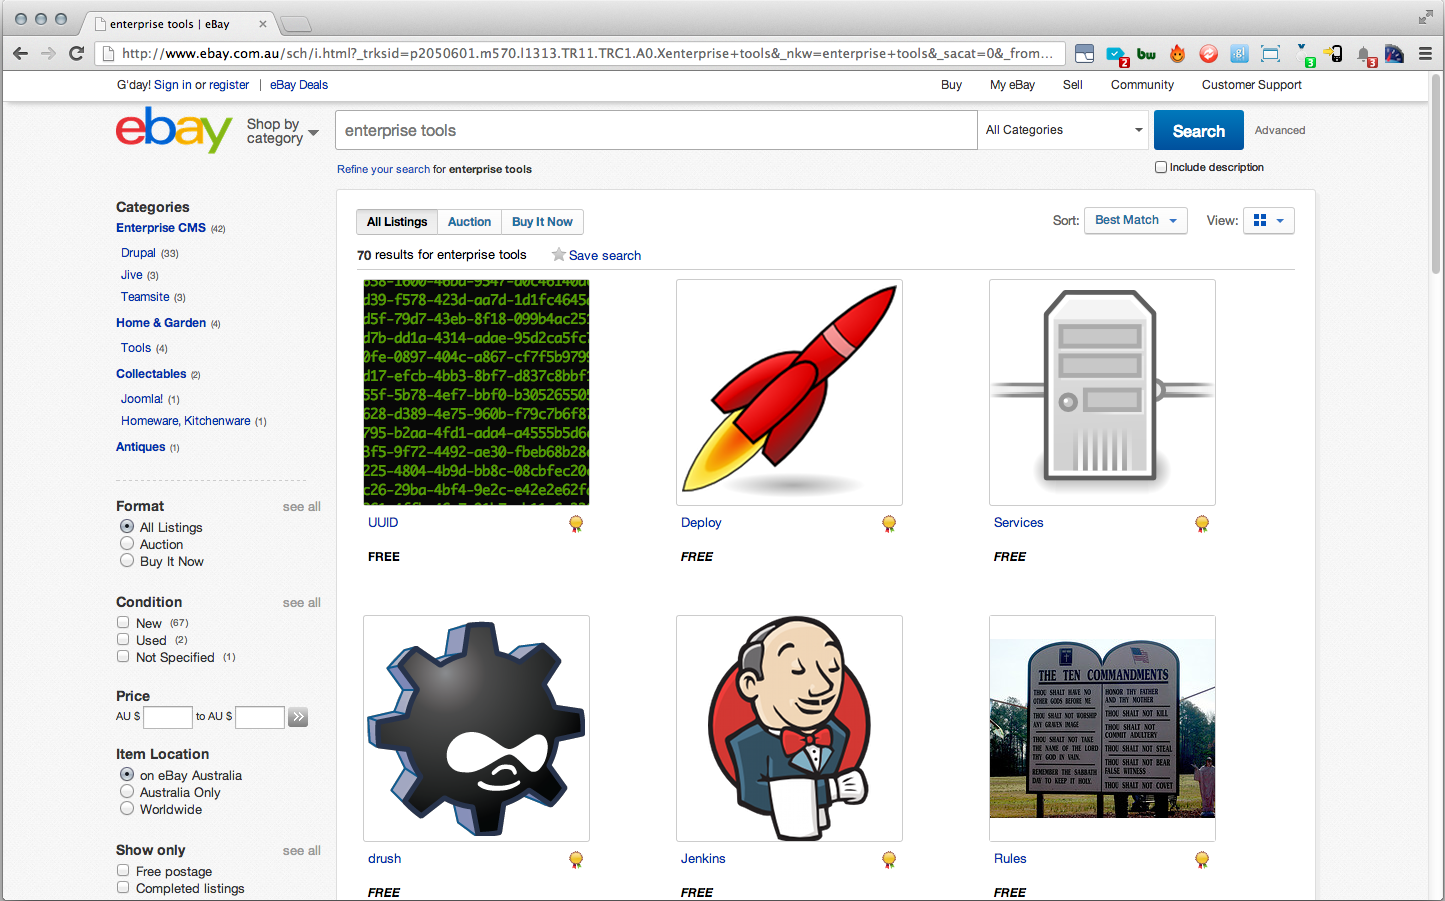Open the My eBay menu

(x=1012, y=85)
